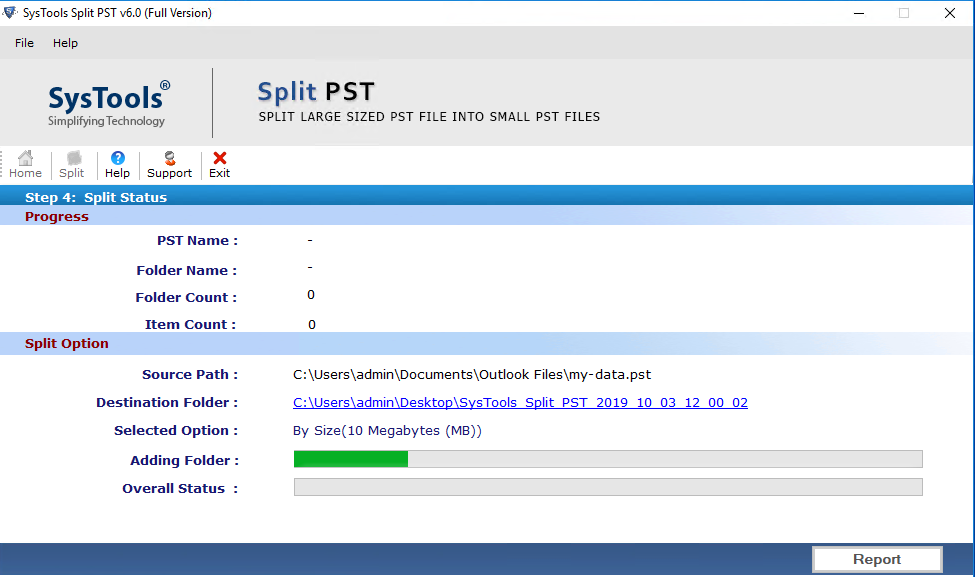This screenshot has width=975, height=577.
Task: Click the Split PST product title
Action: point(316,92)
